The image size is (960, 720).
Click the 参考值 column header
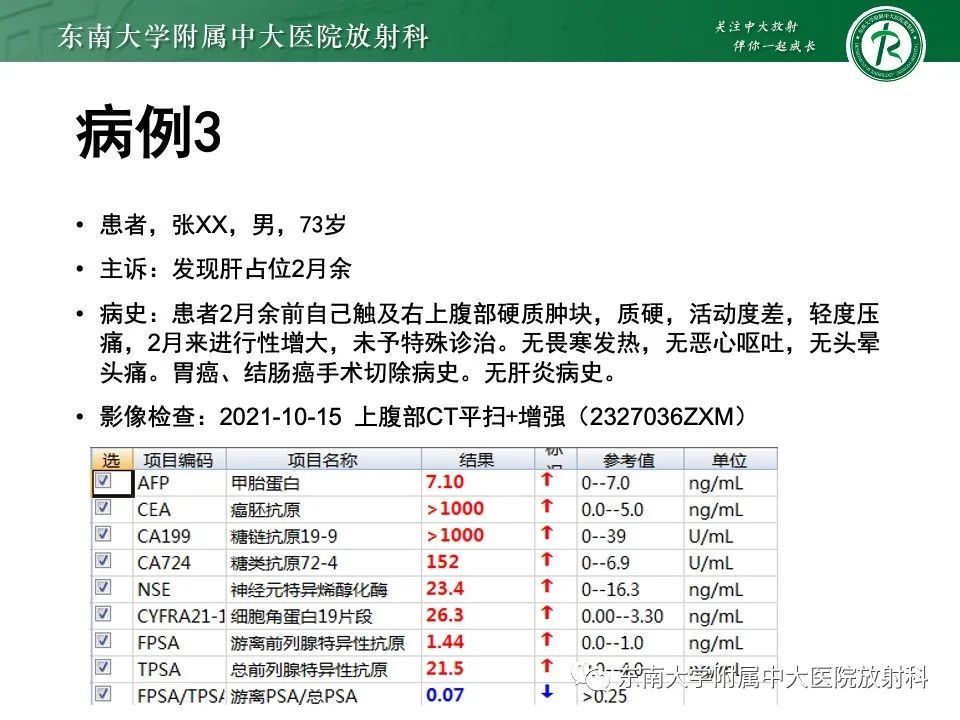pyautogui.click(x=629, y=459)
